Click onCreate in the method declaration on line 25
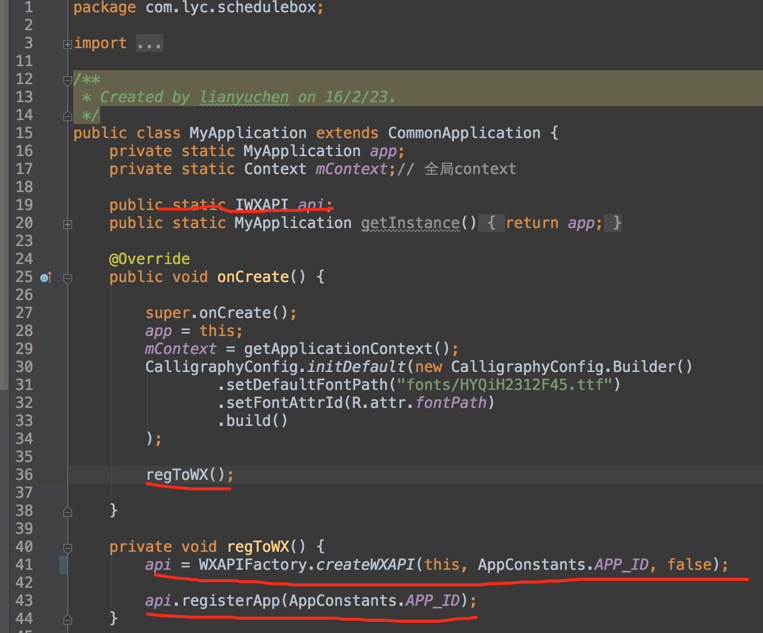The width and height of the screenshot is (763, 633). (253, 276)
